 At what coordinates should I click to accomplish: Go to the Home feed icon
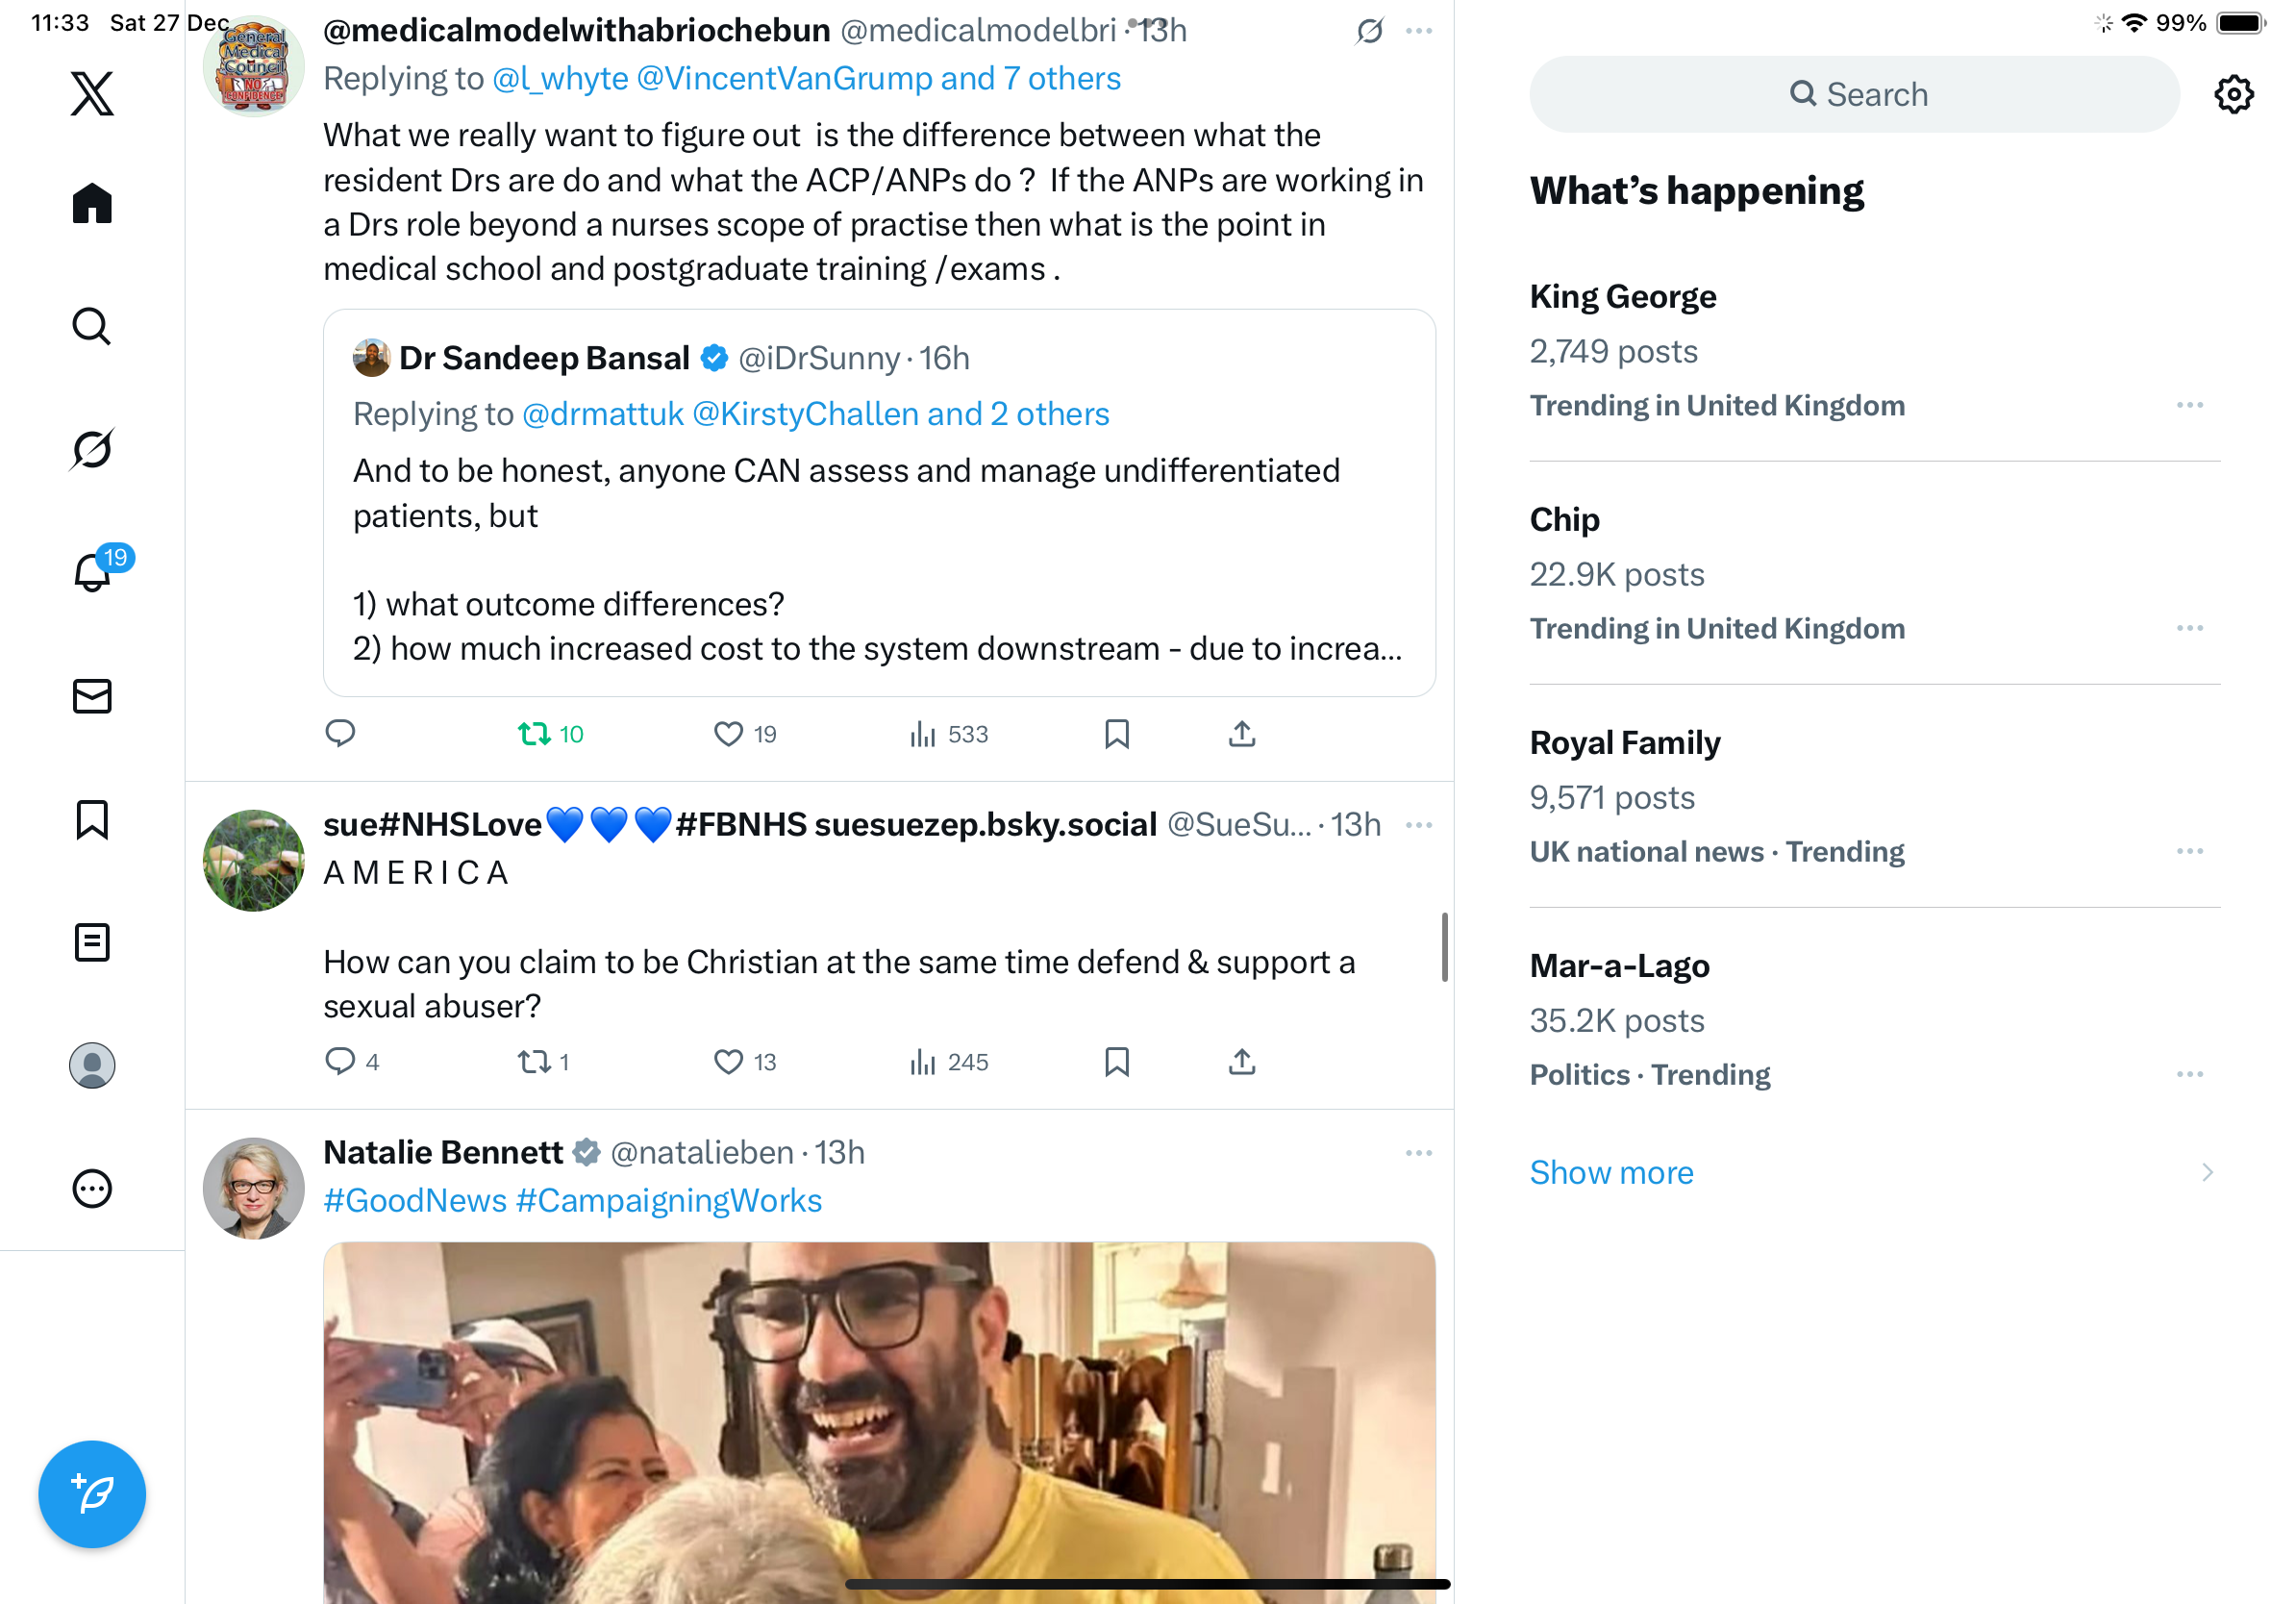(x=92, y=204)
